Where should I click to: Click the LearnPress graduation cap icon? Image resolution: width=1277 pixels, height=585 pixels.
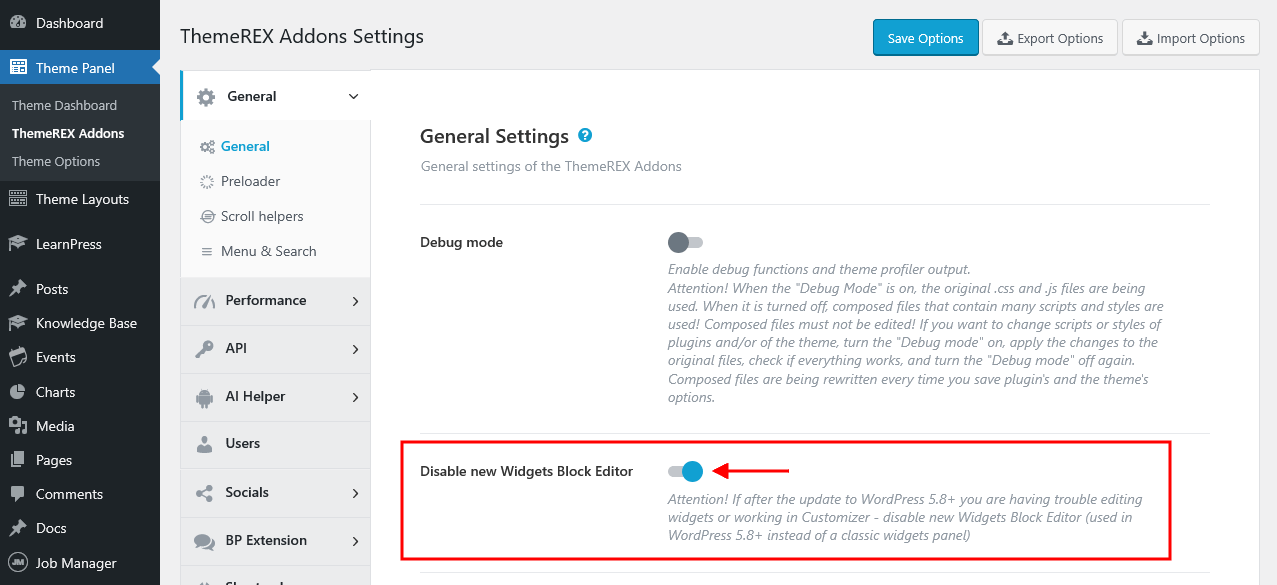coord(18,244)
